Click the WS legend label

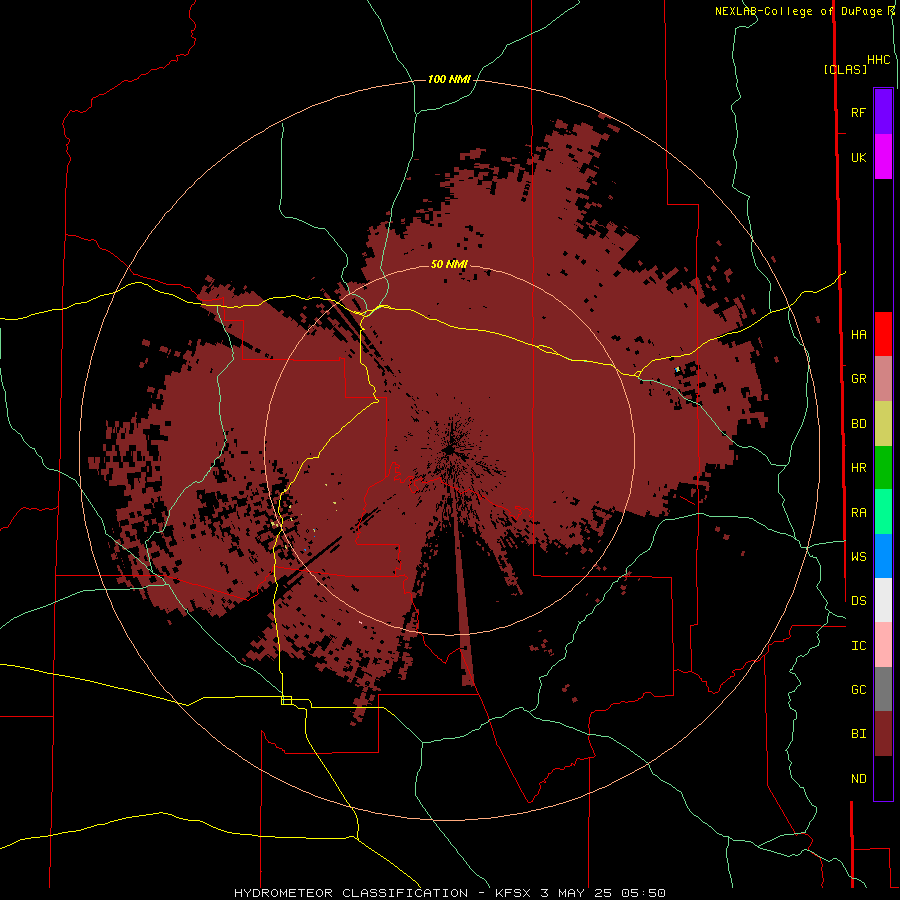click(x=858, y=556)
